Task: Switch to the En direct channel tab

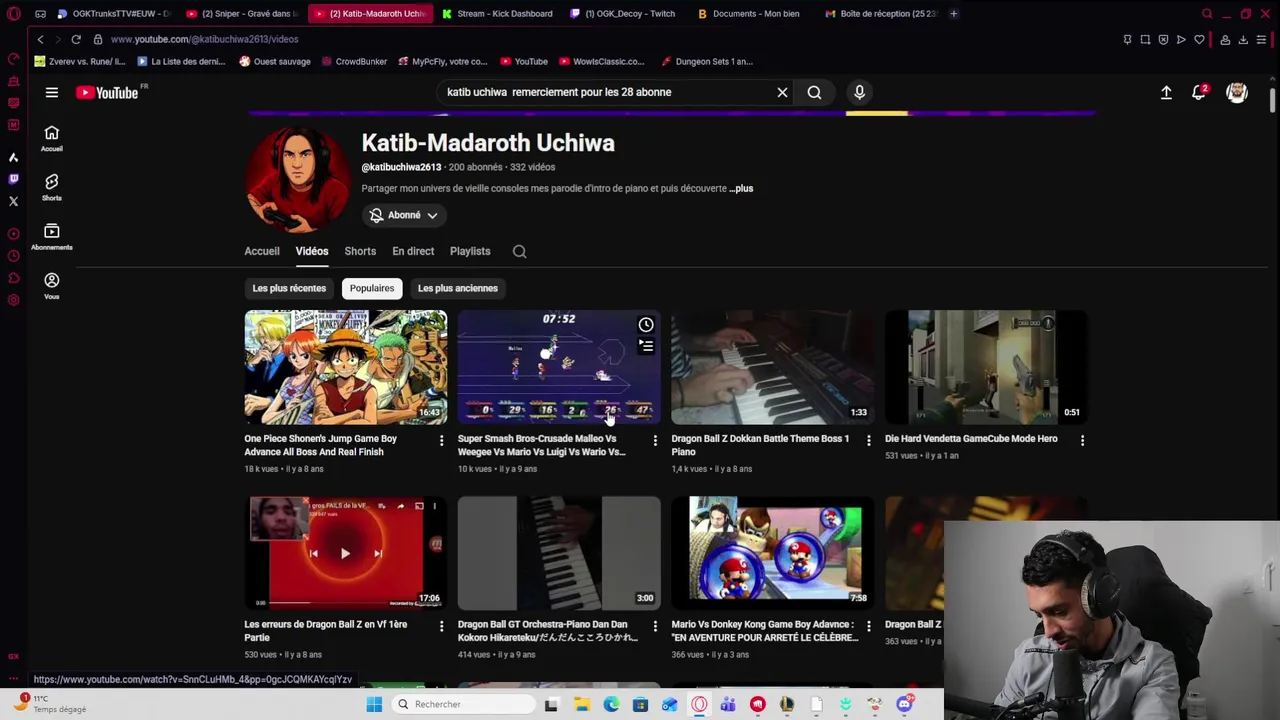Action: coord(413,251)
